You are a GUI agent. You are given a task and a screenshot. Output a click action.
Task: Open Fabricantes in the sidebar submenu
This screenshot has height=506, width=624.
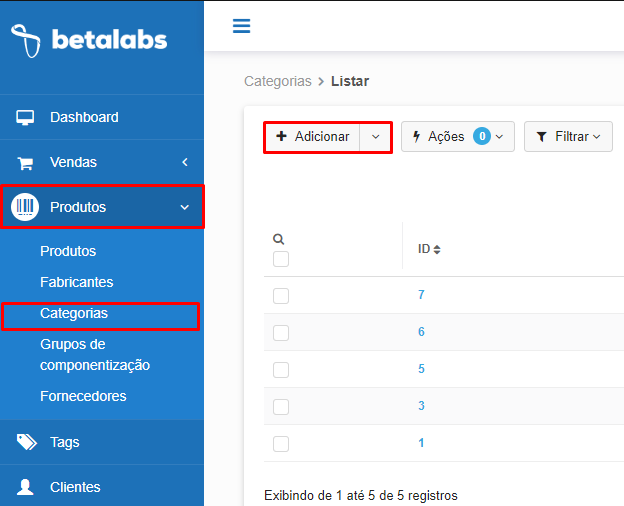click(x=77, y=282)
